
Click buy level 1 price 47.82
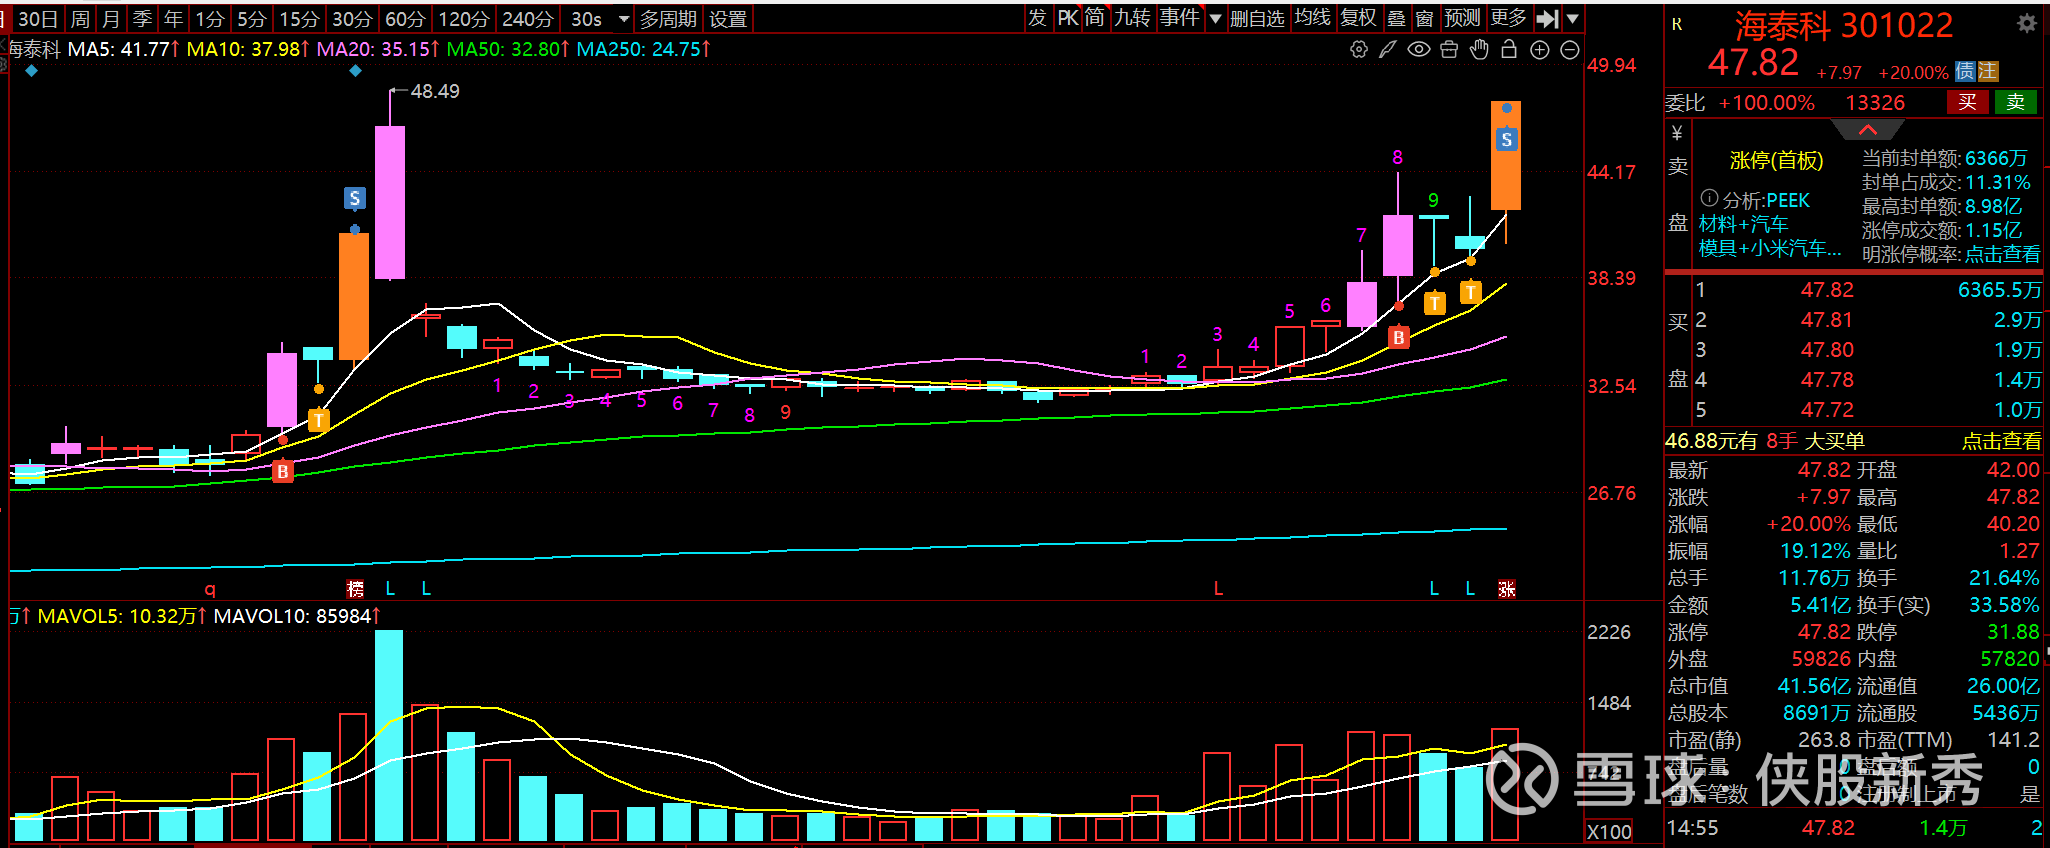click(x=1827, y=290)
